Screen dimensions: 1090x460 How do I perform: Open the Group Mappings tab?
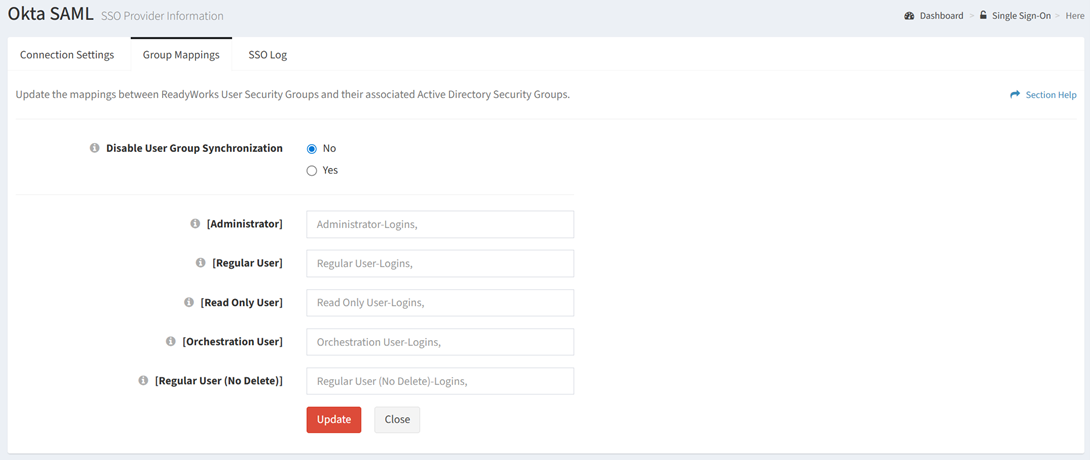181,55
